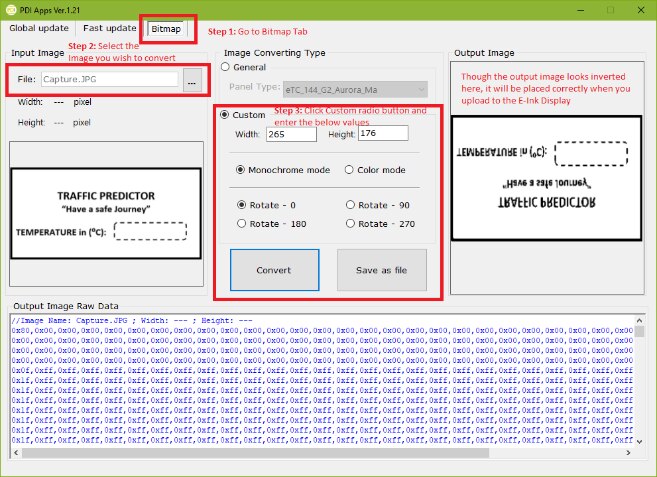Click the vertical scrollbar thumb in raw data
657x477 pixels.
pos(639,332)
